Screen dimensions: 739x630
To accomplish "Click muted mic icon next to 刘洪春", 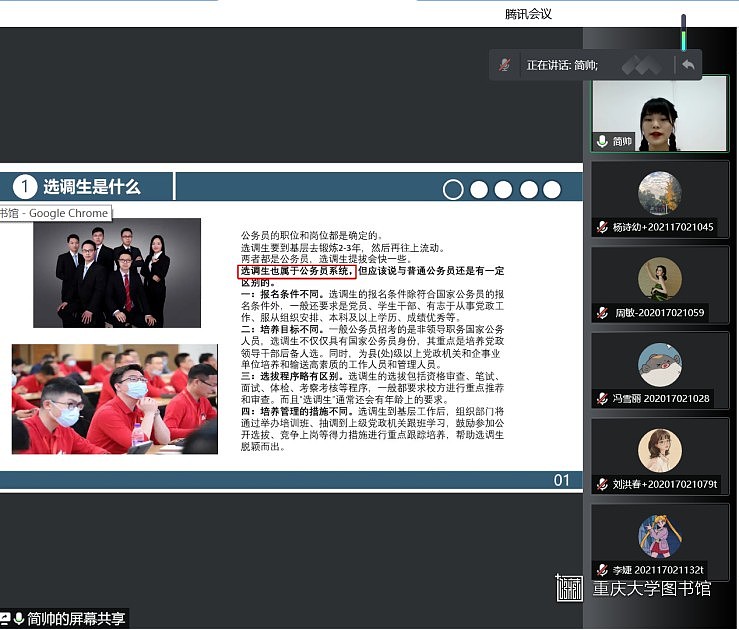I will [x=602, y=484].
